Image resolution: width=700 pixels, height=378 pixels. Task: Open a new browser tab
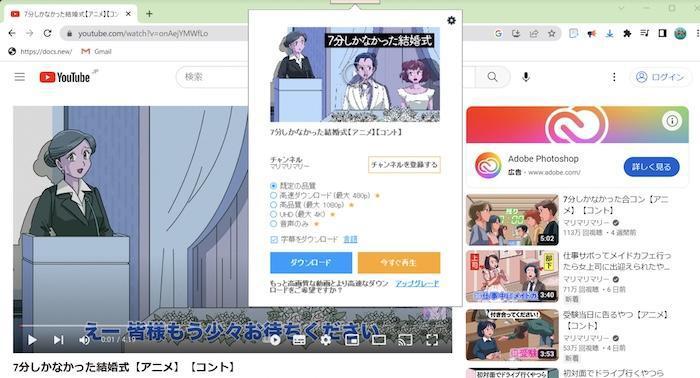pos(149,14)
